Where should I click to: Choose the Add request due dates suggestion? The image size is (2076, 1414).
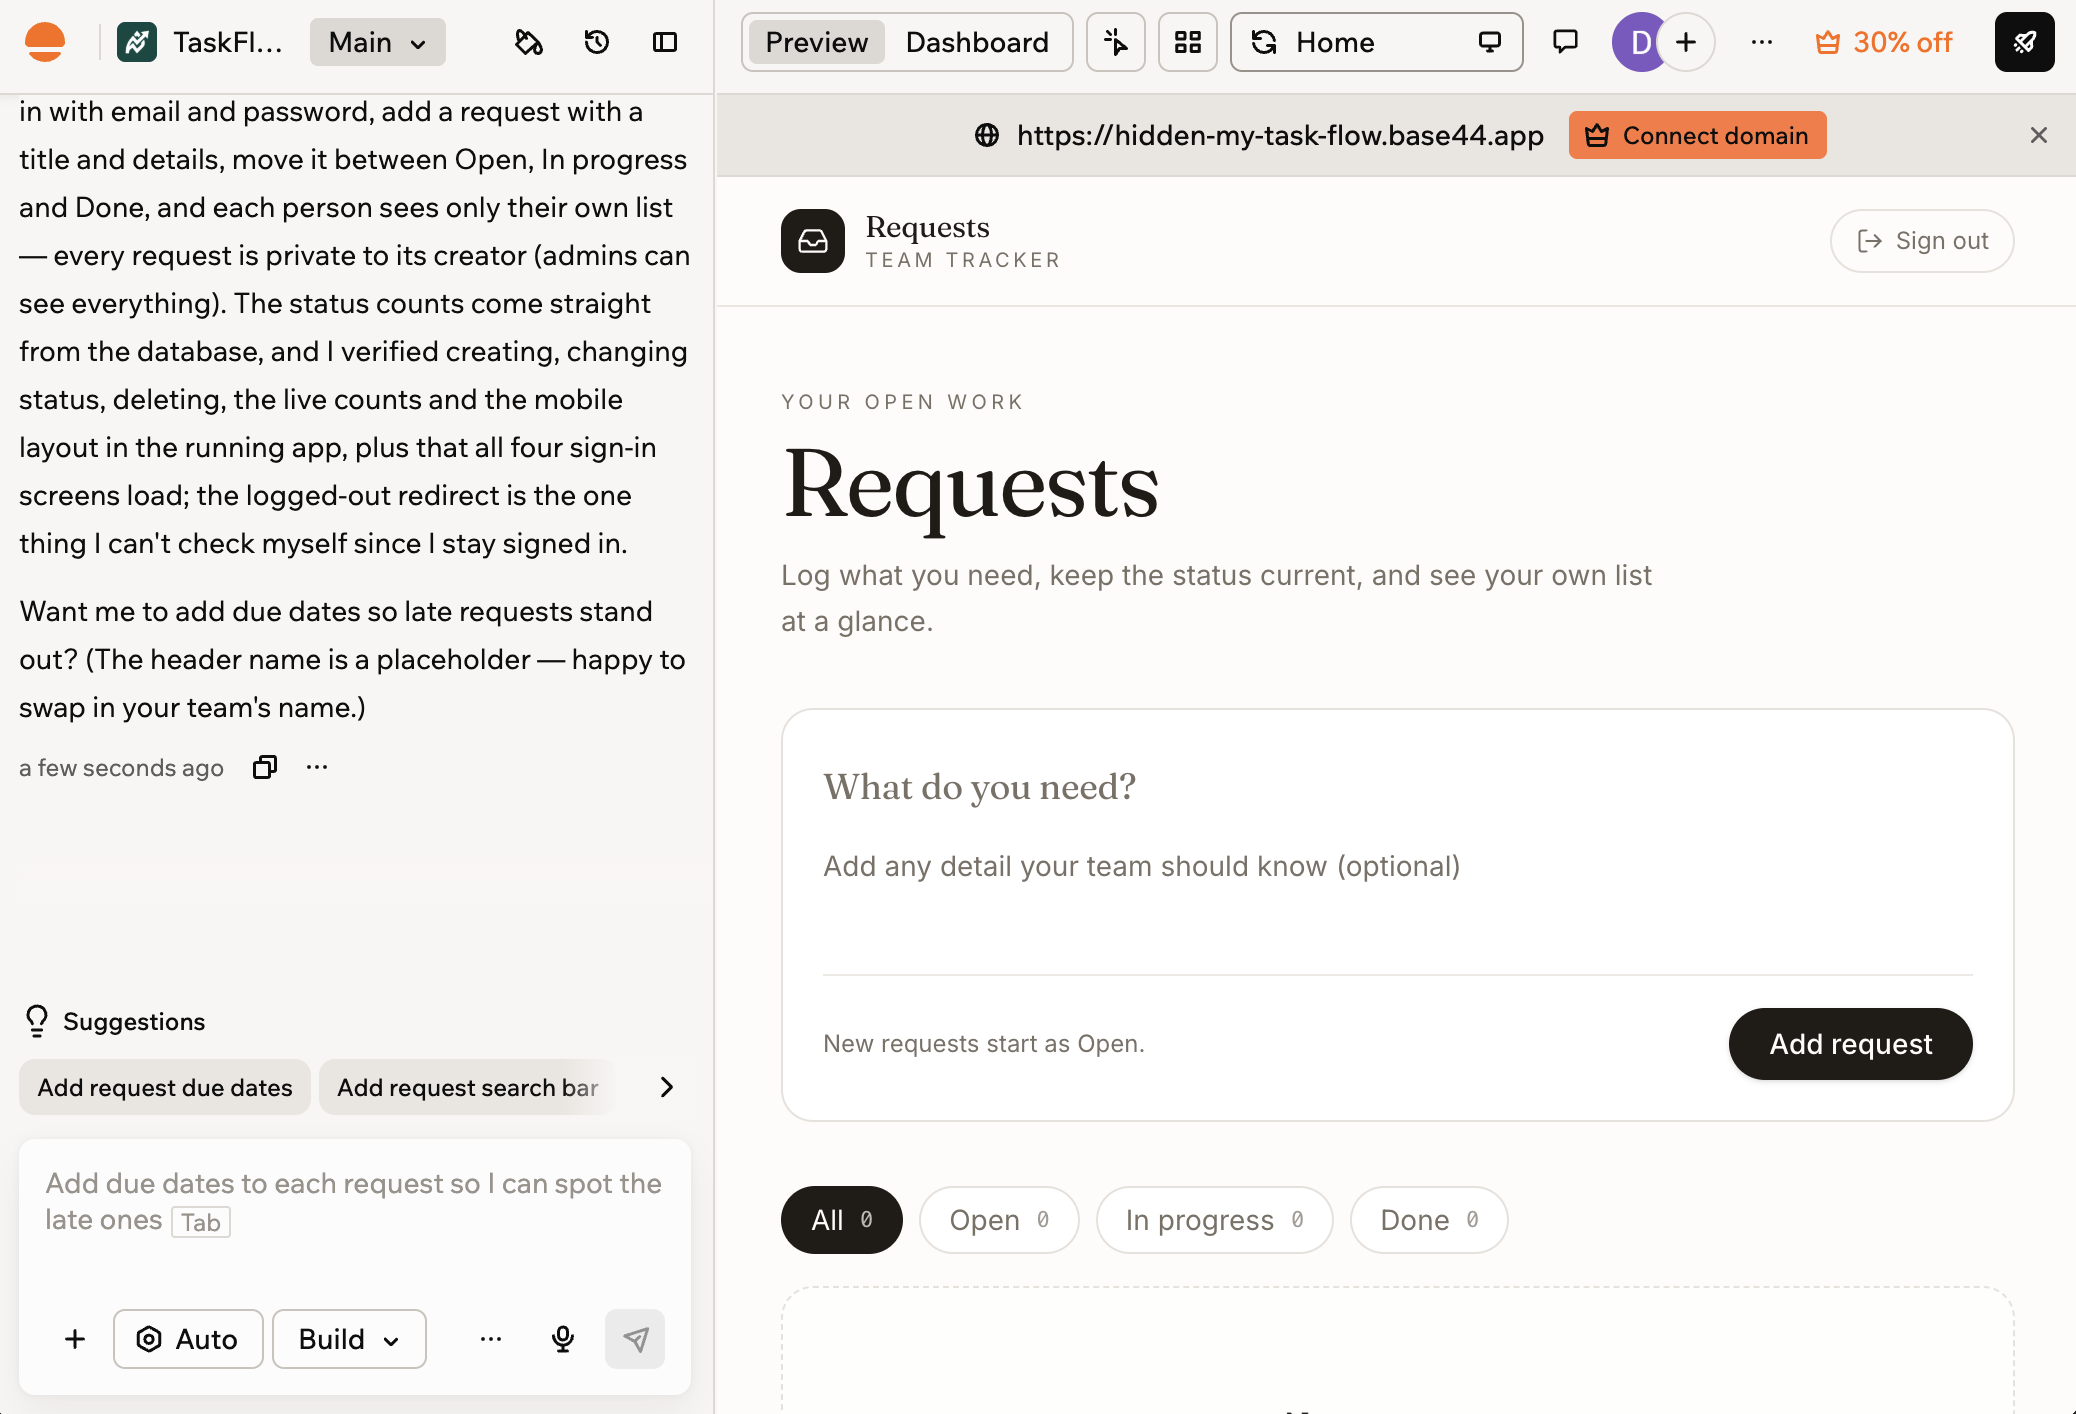[165, 1087]
